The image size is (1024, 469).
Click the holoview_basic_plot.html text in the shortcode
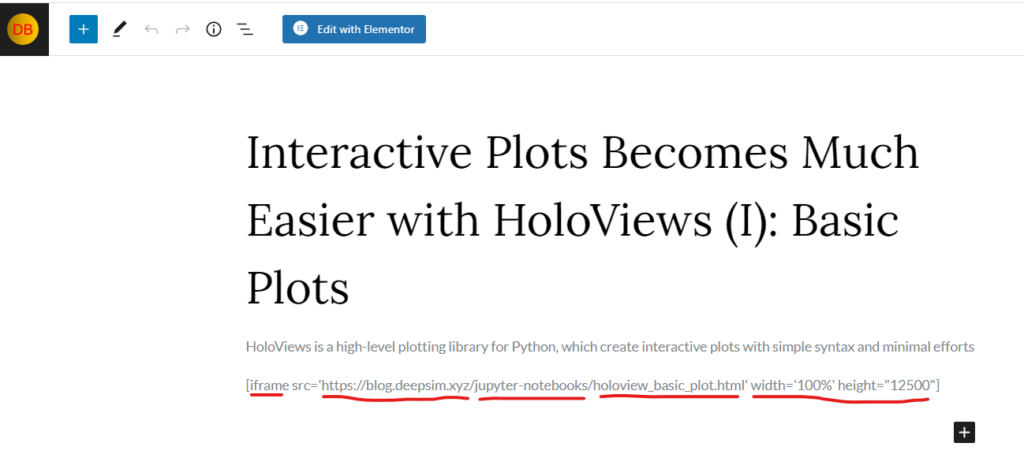point(670,385)
